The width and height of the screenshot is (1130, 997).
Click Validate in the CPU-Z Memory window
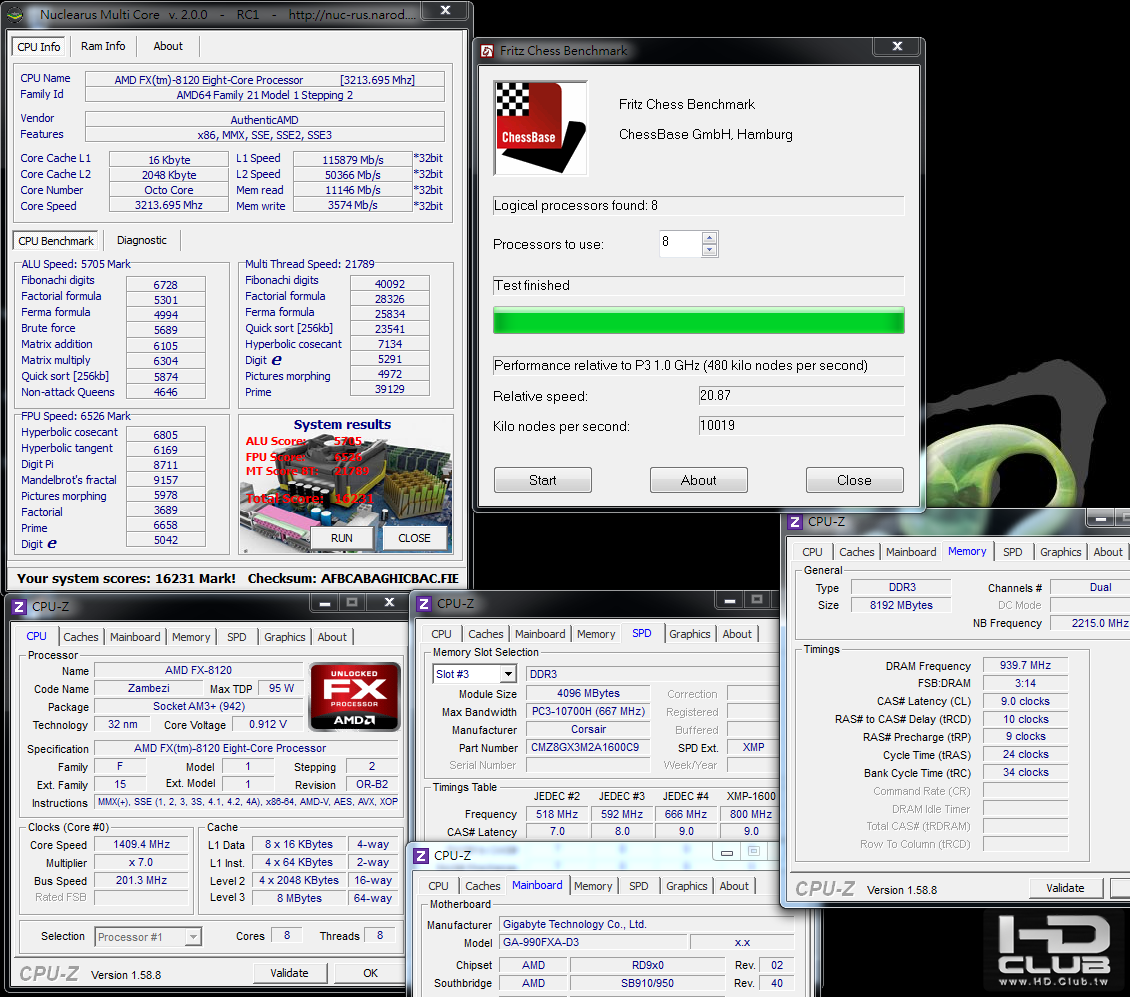click(x=1065, y=888)
